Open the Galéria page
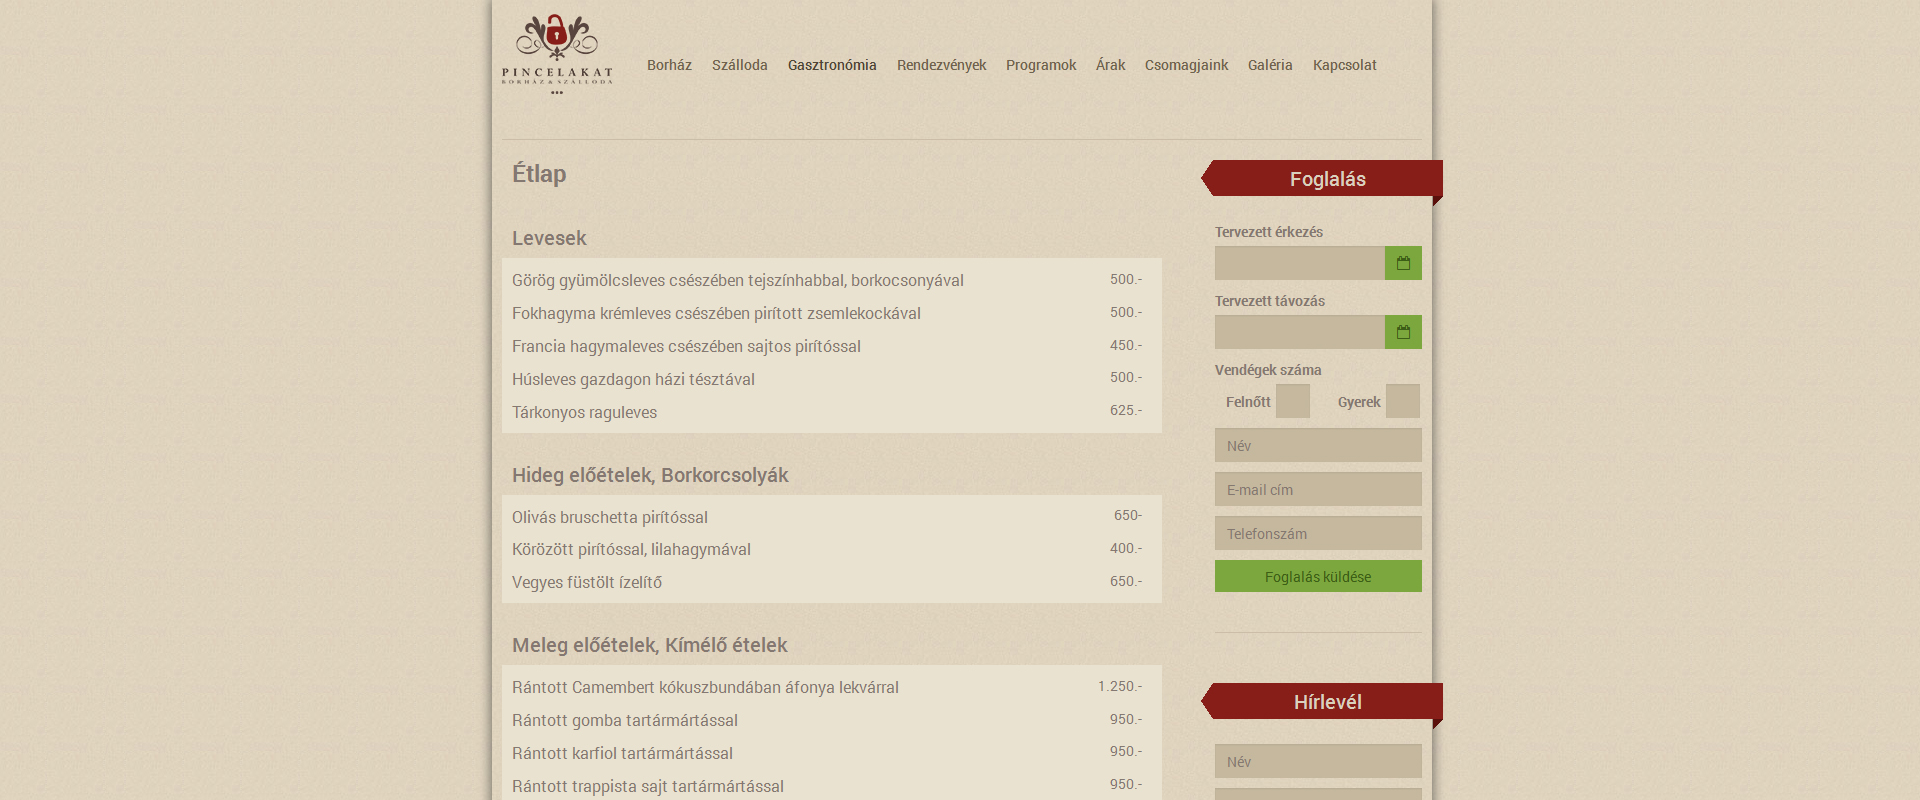The height and width of the screenshot is (800, 1920). [1269, 65]
